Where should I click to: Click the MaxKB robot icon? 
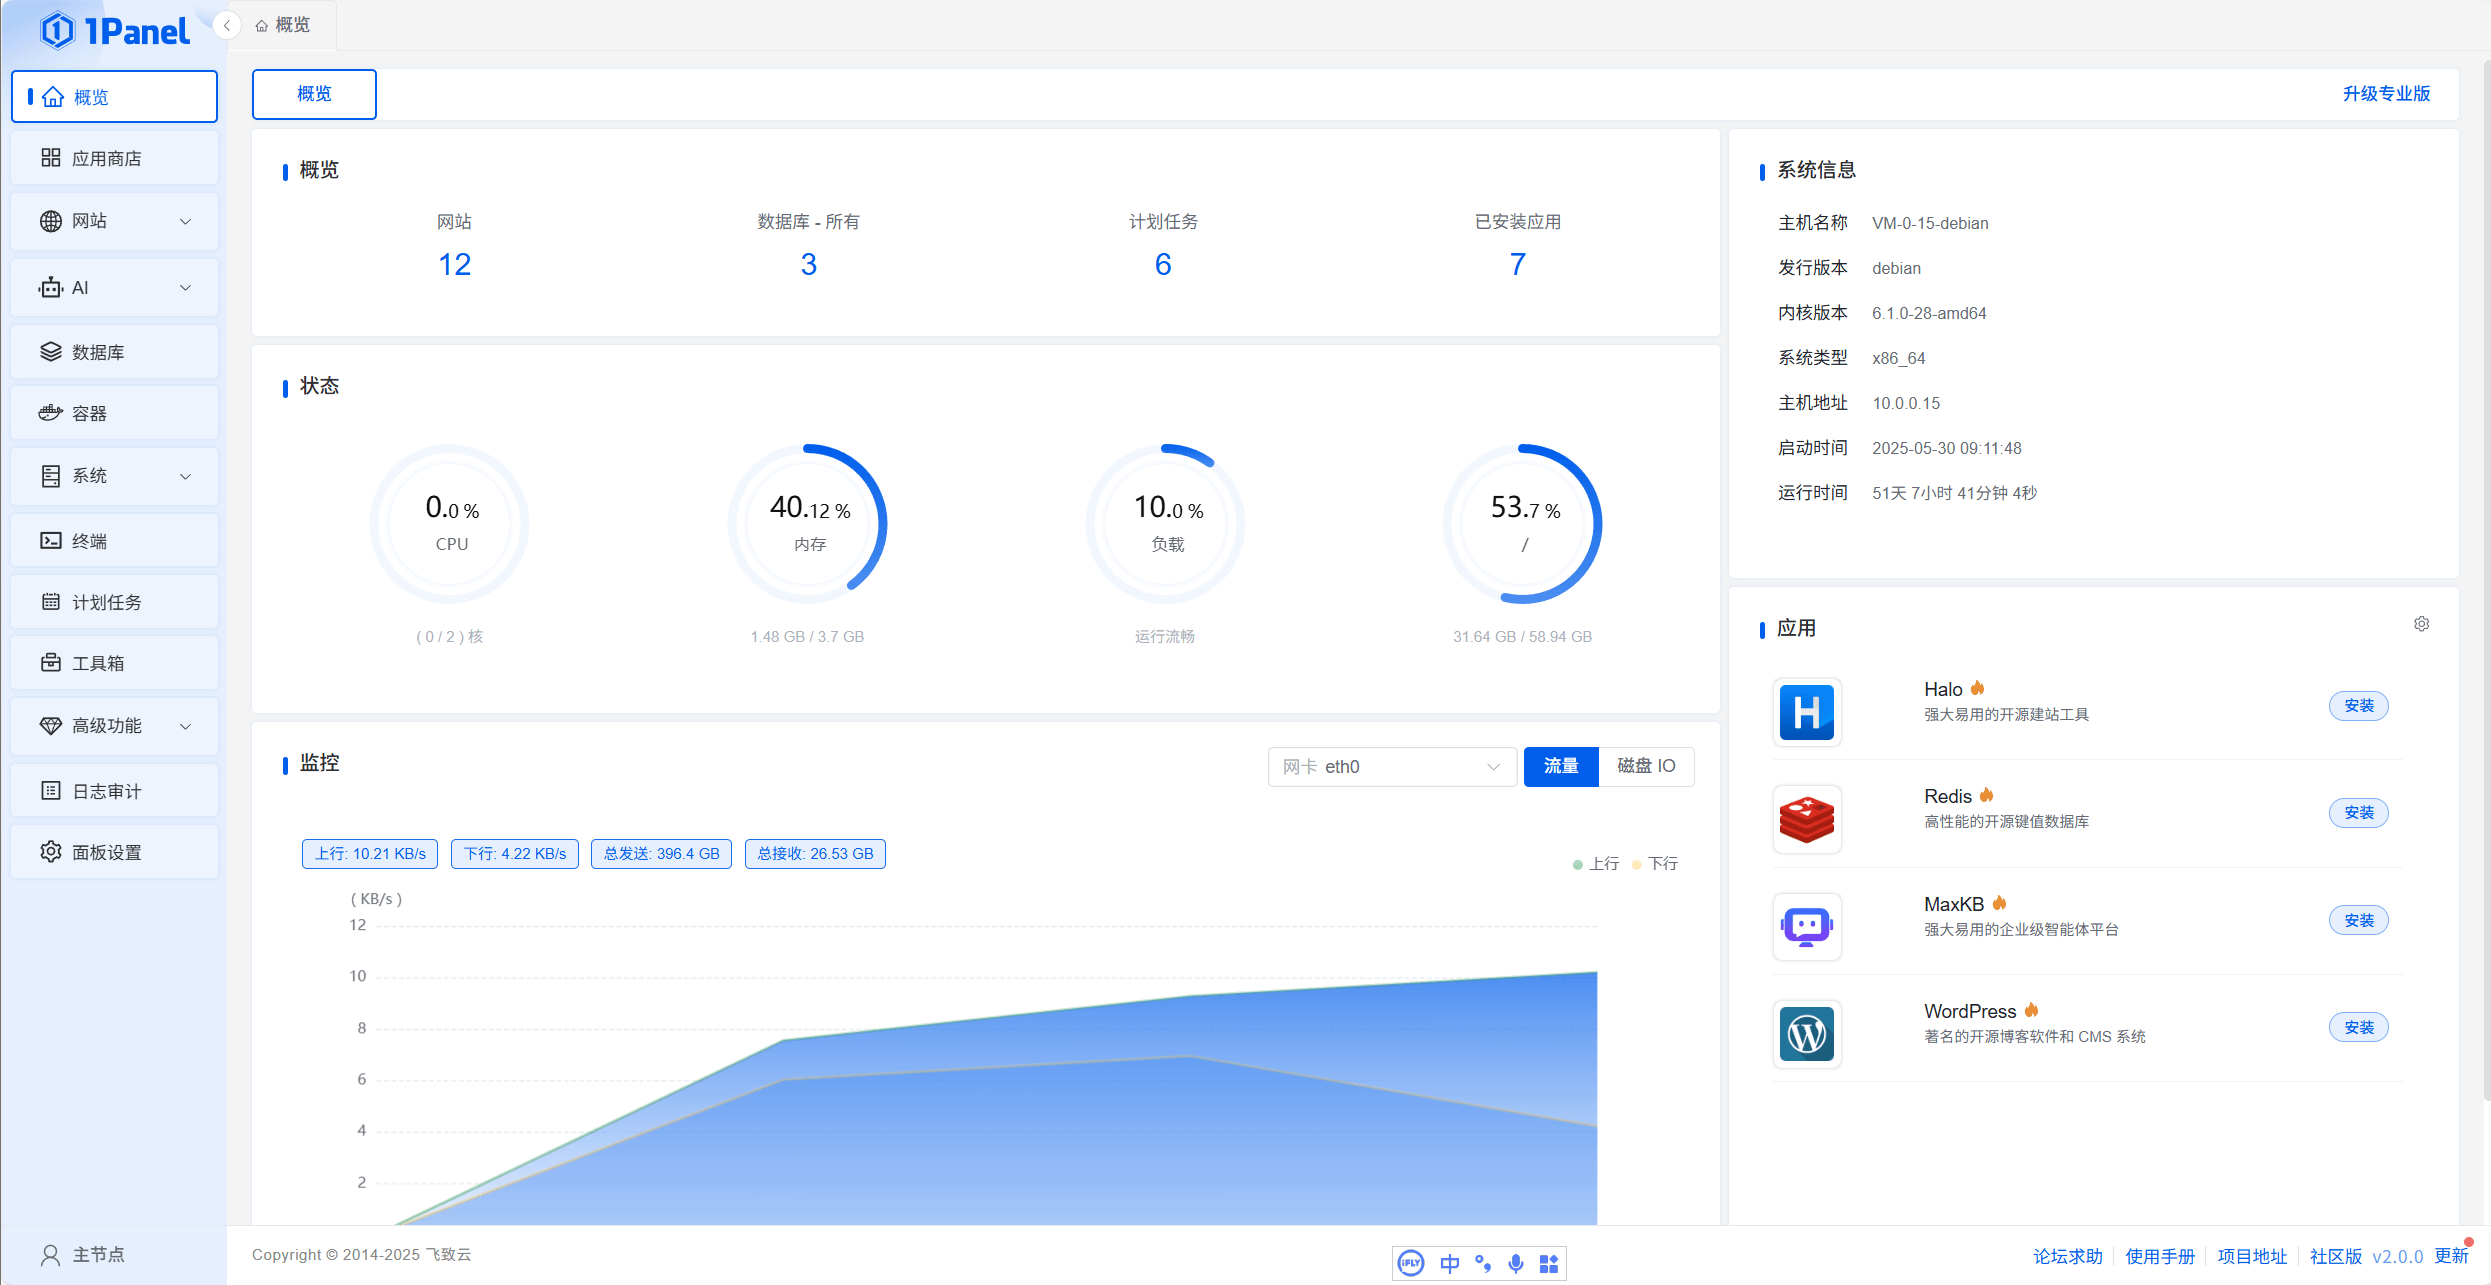point(1806,926)
